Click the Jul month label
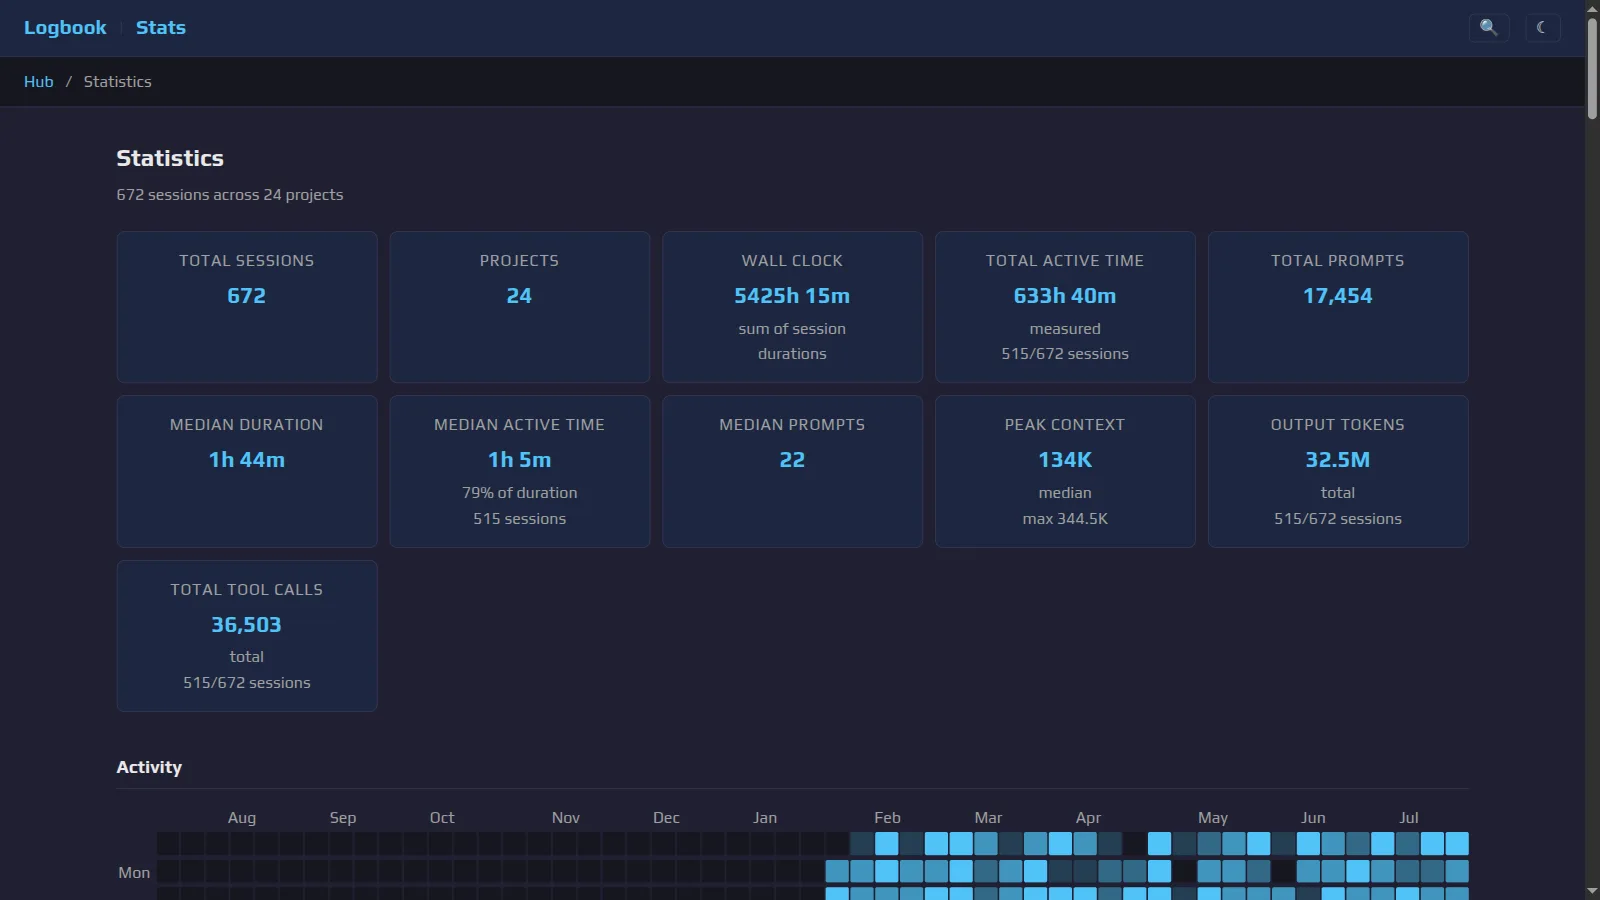 click(1409, 818)
